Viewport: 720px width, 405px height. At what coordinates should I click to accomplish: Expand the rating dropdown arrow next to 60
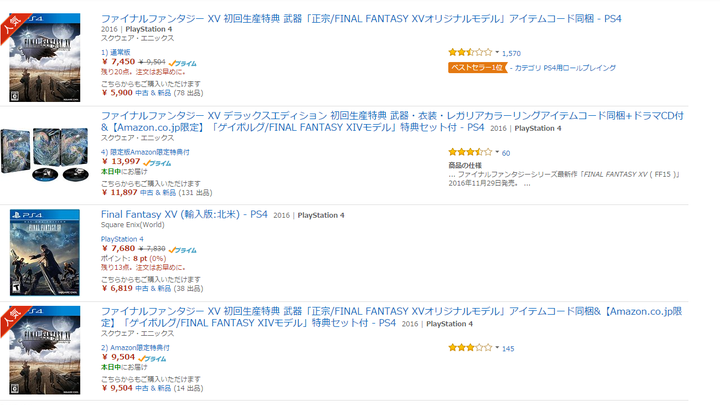[497, 152]
